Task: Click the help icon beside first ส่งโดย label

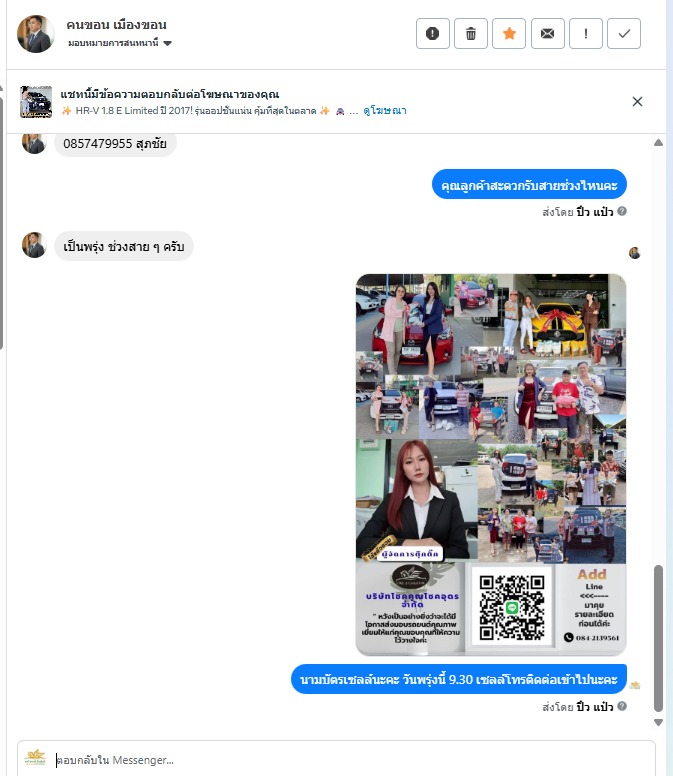Action: coord(622,211)
